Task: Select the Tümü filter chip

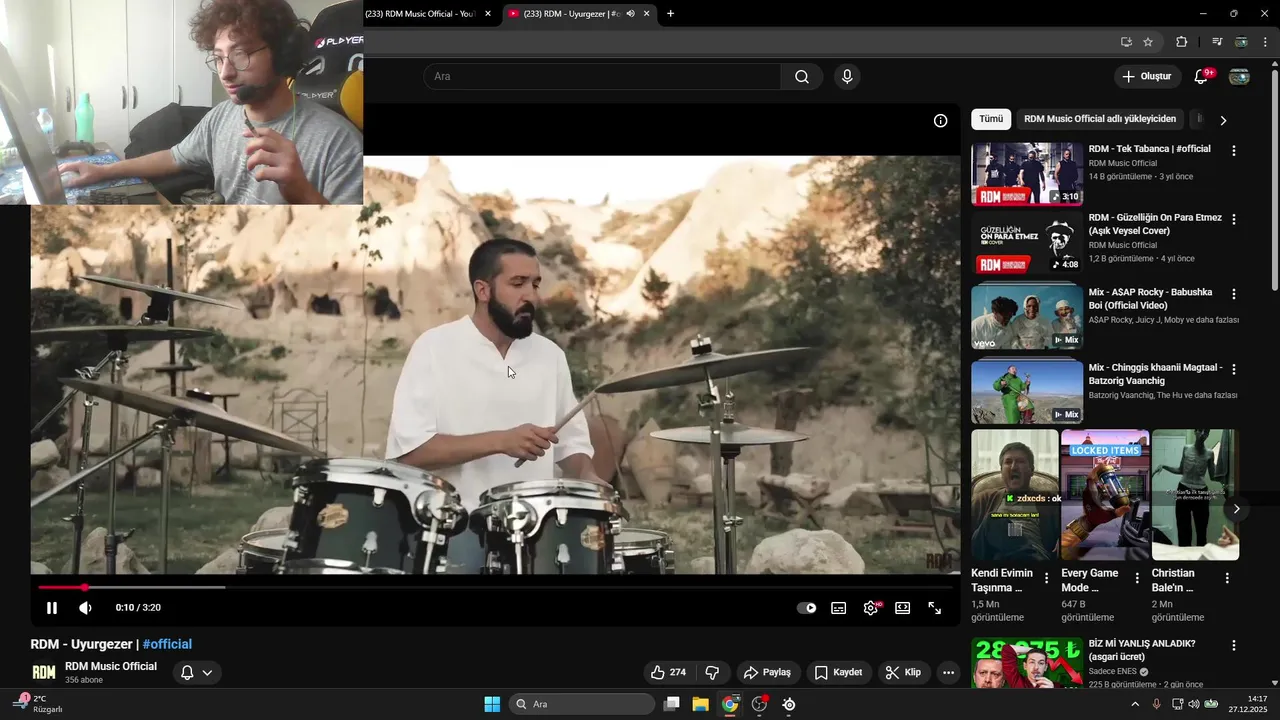Action: (991, 119)
